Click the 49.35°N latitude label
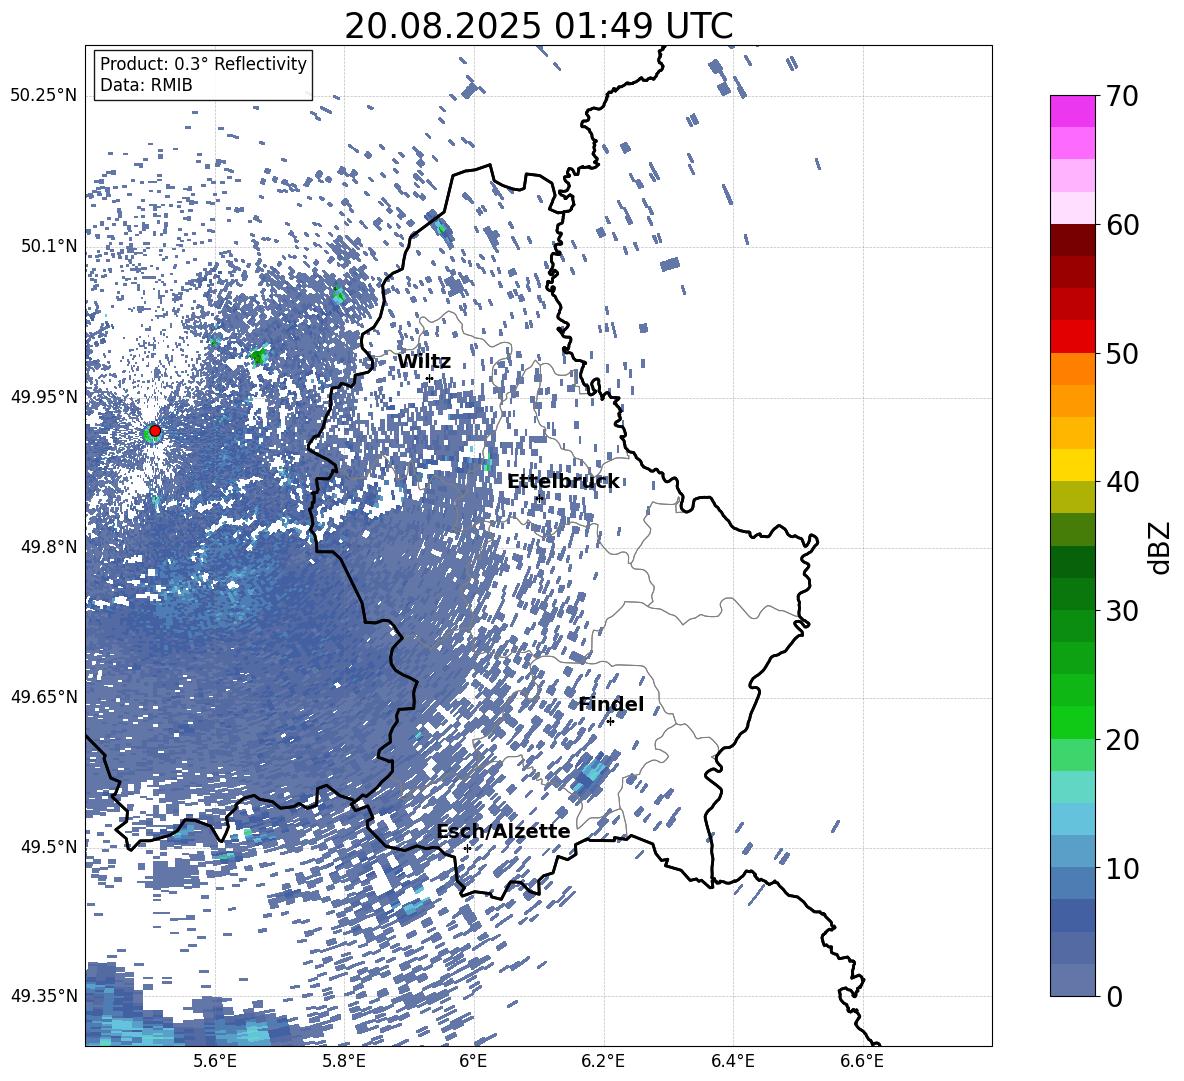1184x1081 pixels. (x=44, y=996)
